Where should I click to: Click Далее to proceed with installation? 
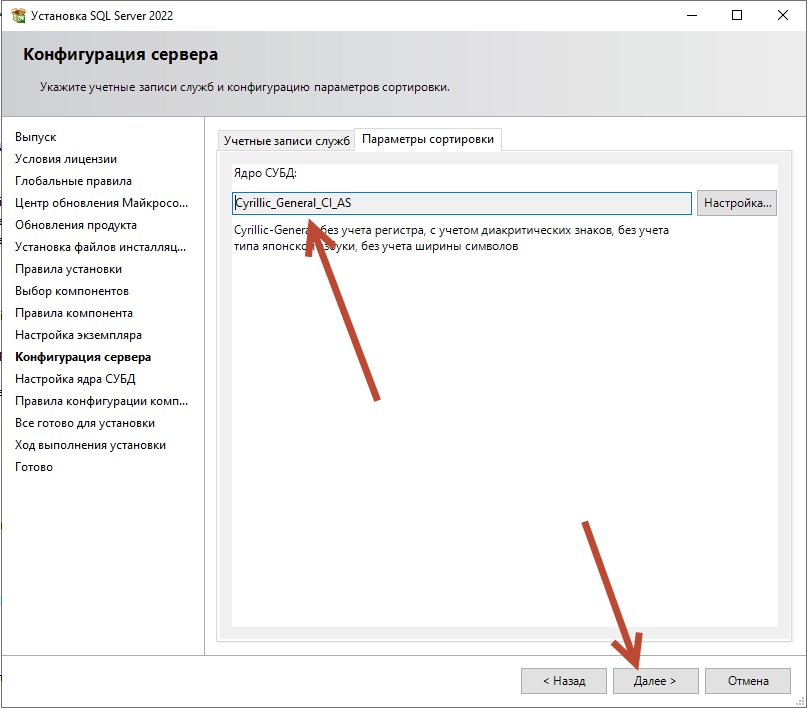(x=655, y=680)
